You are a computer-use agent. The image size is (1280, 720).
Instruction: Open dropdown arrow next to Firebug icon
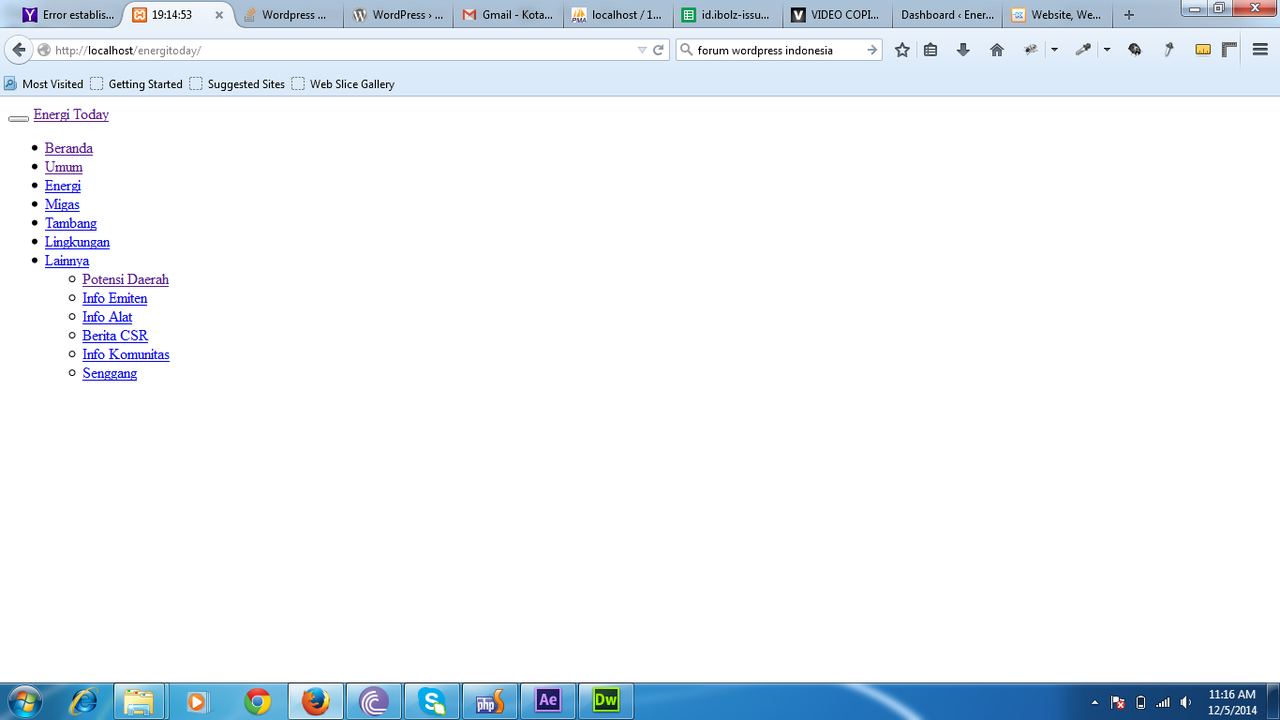[x=1054, y=50]
